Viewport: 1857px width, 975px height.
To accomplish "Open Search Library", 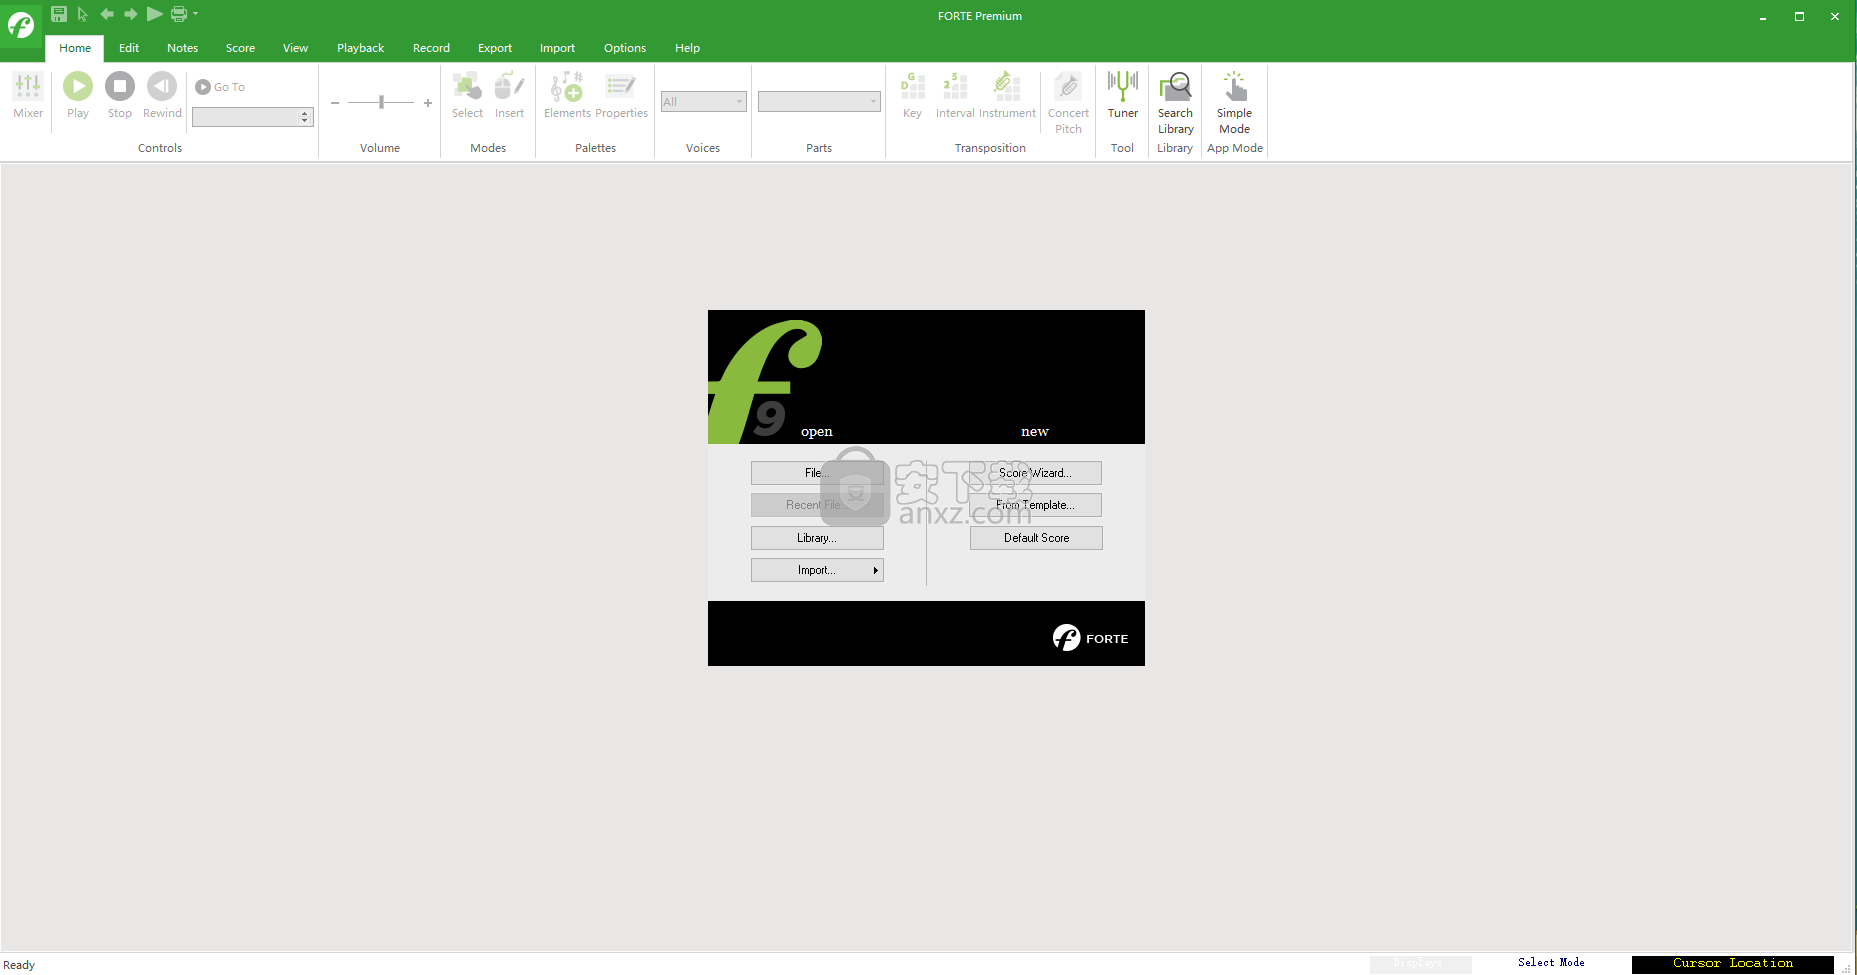I will [x=1176, y=102].
